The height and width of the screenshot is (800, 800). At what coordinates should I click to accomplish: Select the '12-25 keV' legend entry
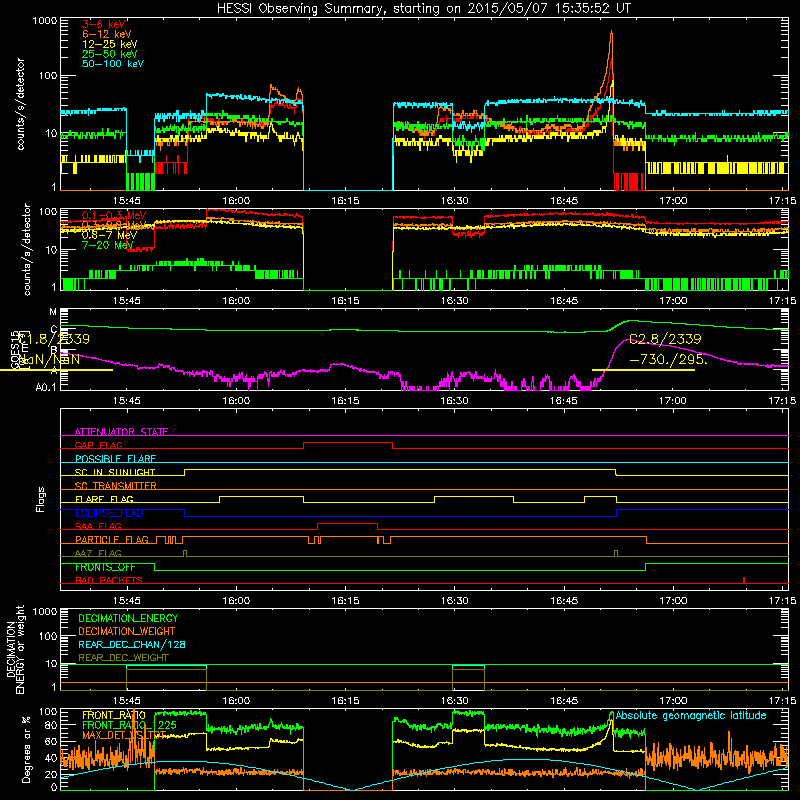[x=110, y=44]
